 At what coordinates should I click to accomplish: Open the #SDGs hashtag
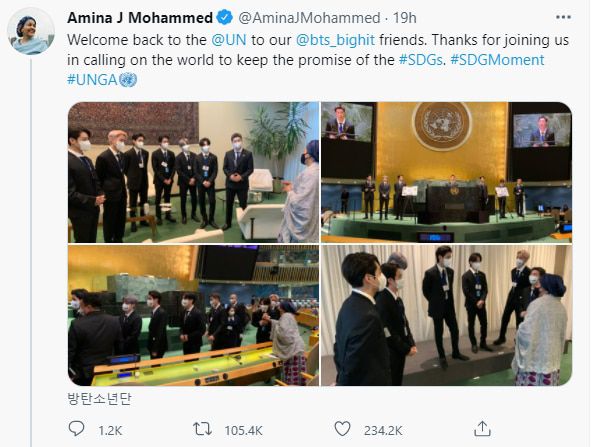coord(421,60)
